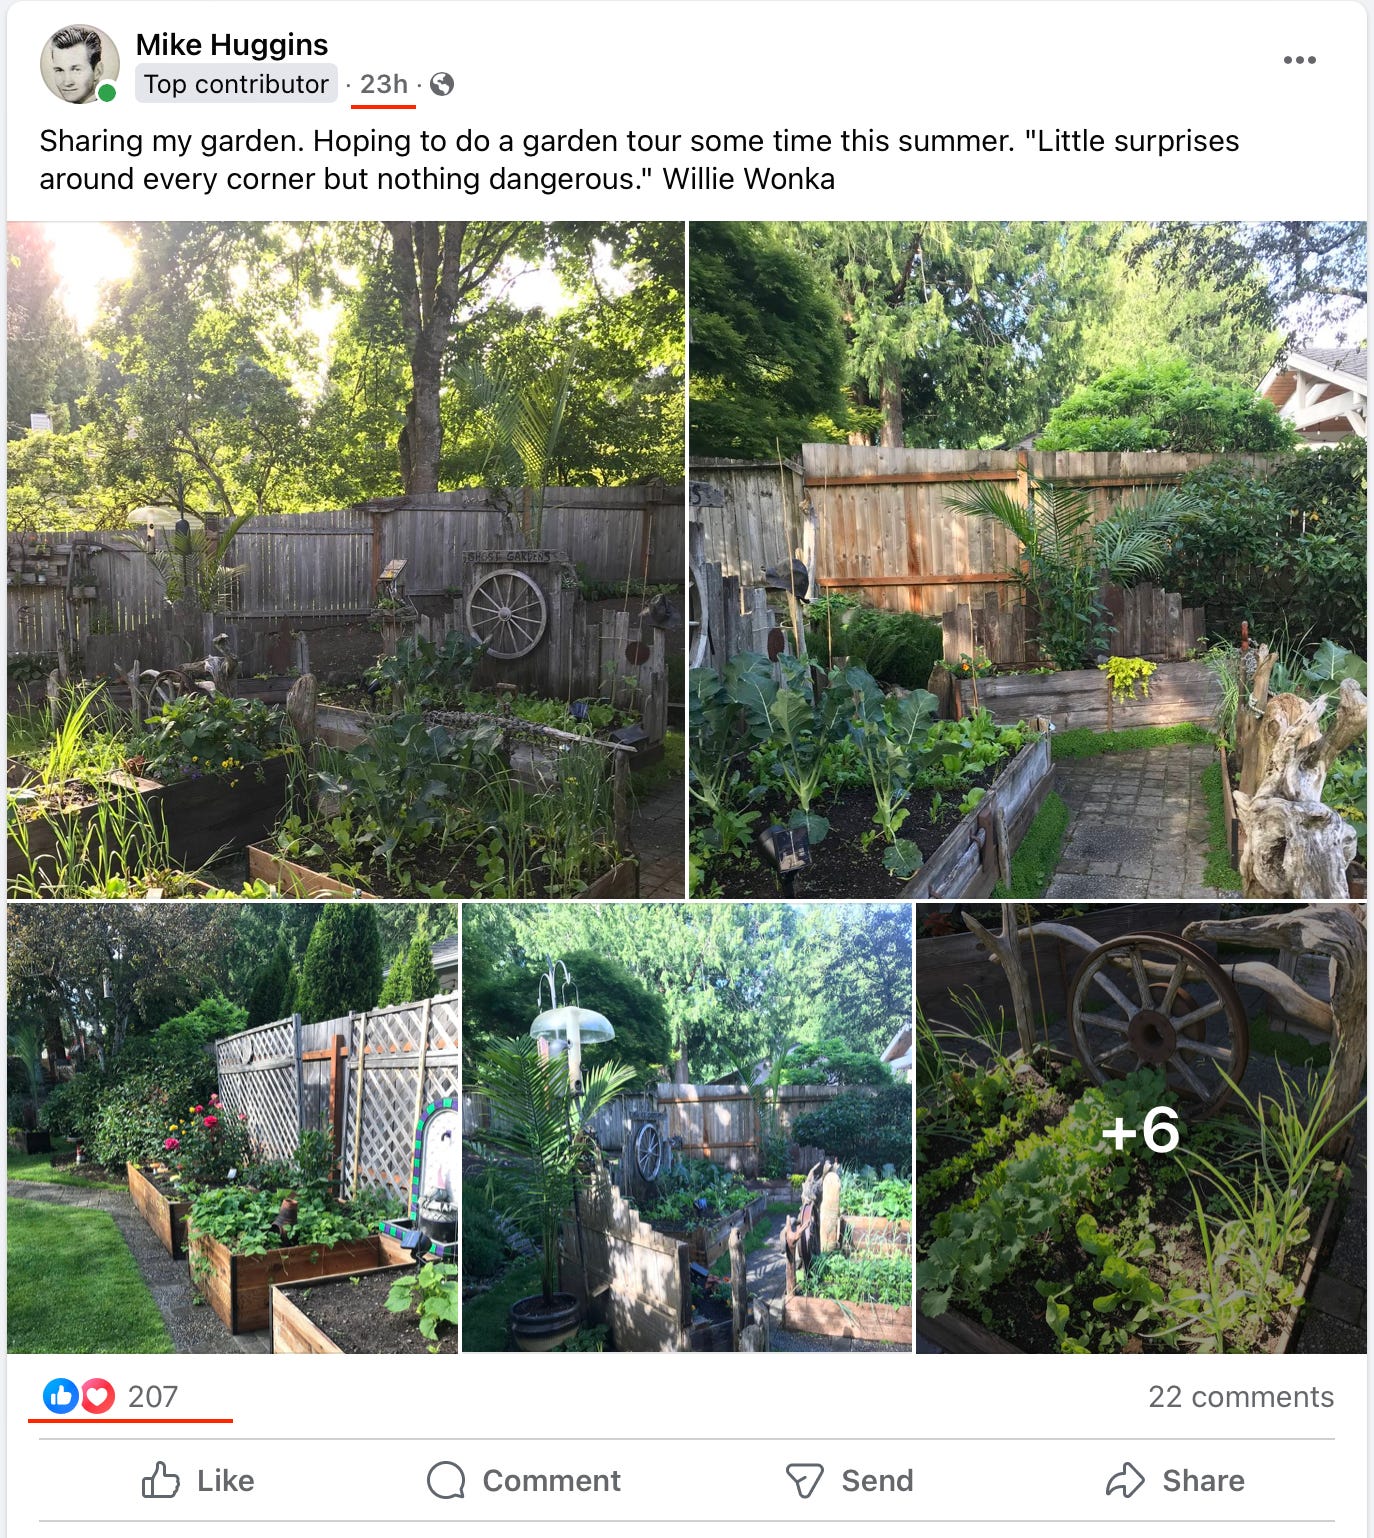Open the three-dot post options menu
Screen dimensions: 1374x1538
click(1299, 60)
